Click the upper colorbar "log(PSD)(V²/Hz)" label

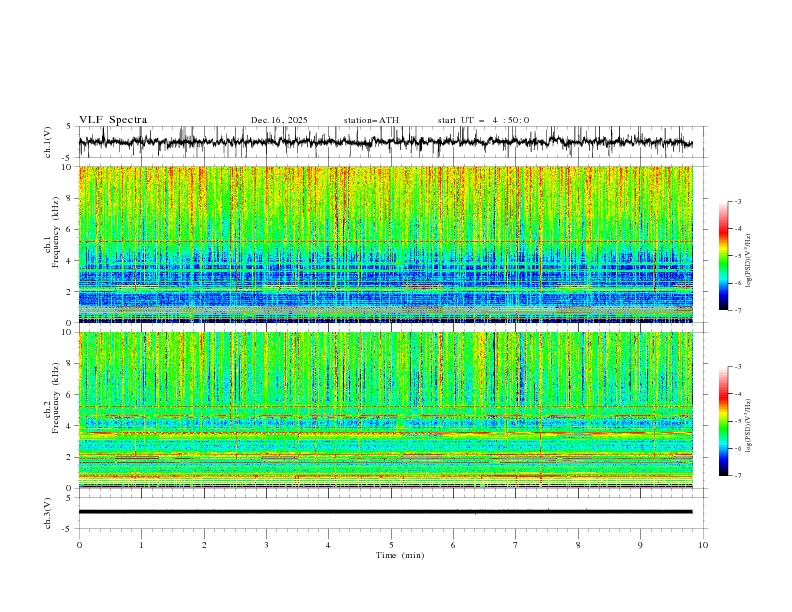(x=749, y=261)
